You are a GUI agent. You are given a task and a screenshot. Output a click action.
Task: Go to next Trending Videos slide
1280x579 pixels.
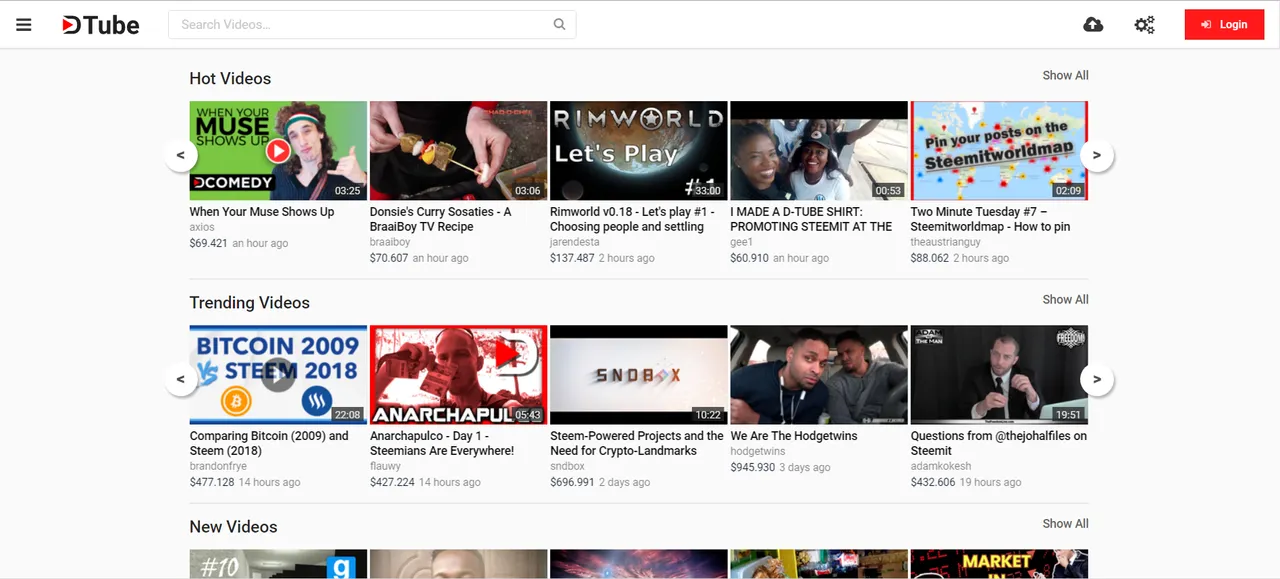tap(1097, 379)
